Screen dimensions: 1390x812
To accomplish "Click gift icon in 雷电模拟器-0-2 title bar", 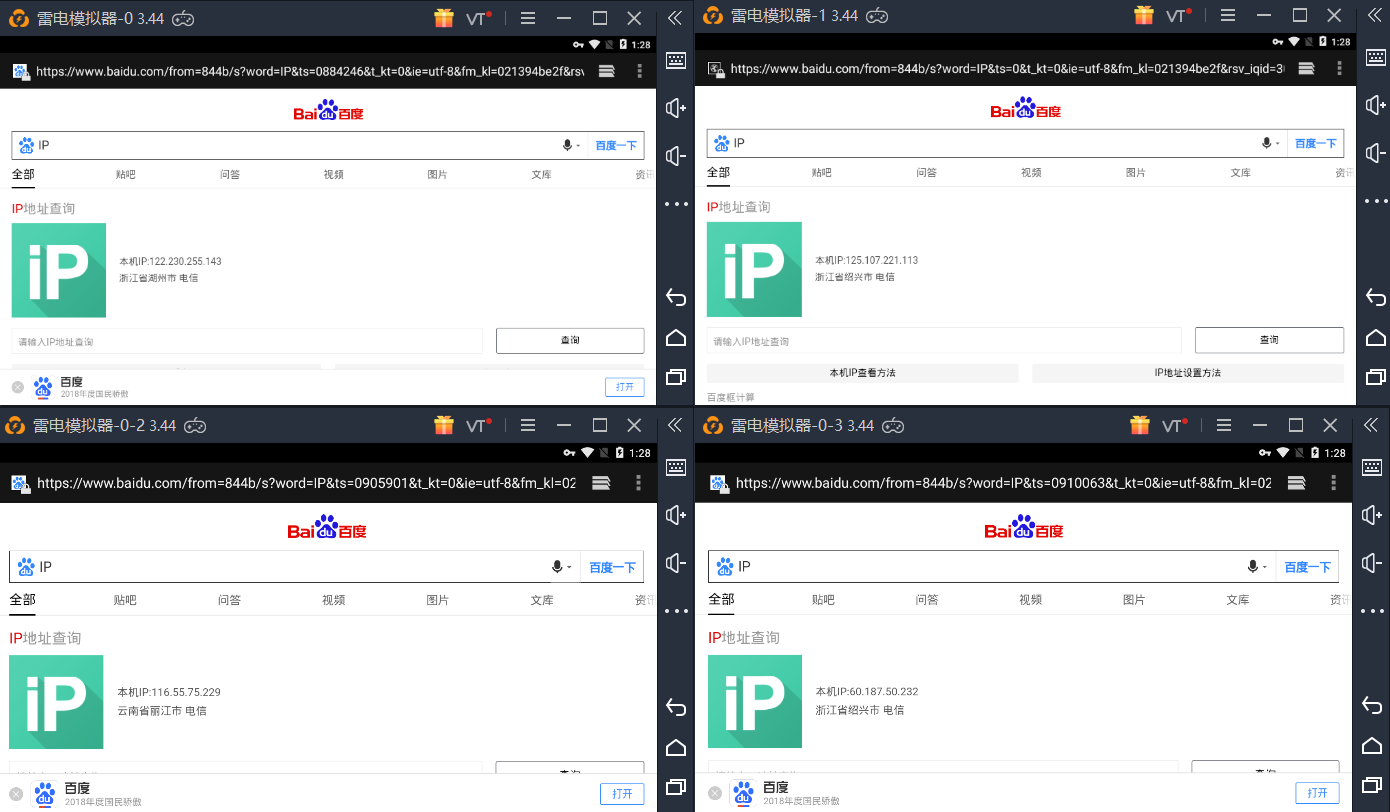I will (444, 425).
